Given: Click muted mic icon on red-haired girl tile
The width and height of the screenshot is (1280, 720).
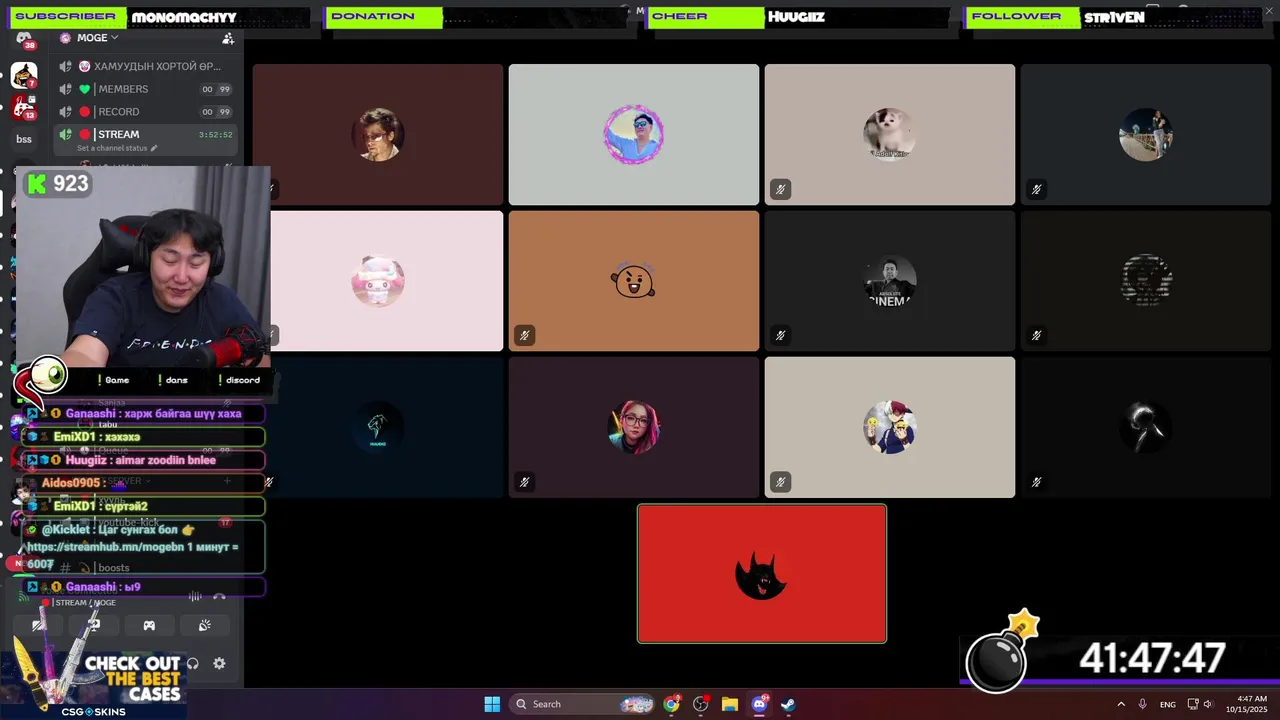Looking at the screenshot, I should point(524,481).
